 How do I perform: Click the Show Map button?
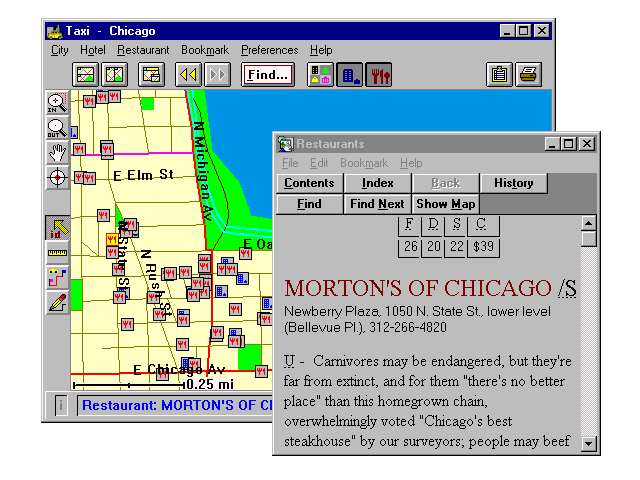click(x=446, y=204)
